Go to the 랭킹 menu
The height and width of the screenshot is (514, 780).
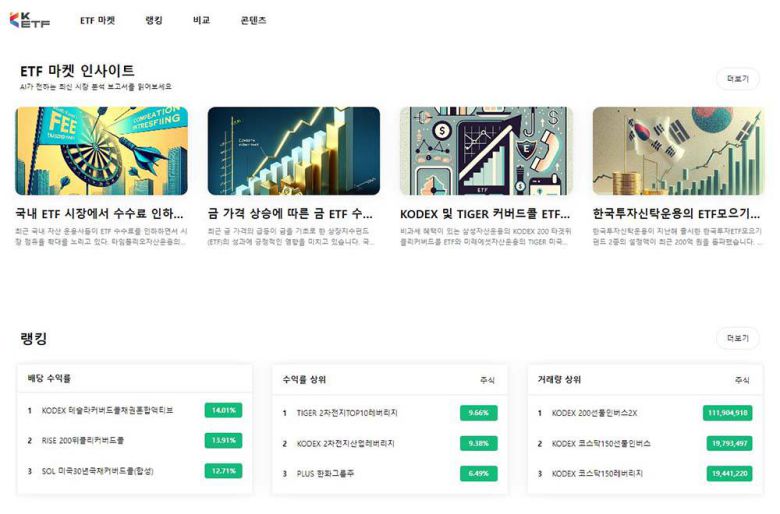[x=154, y=20]
